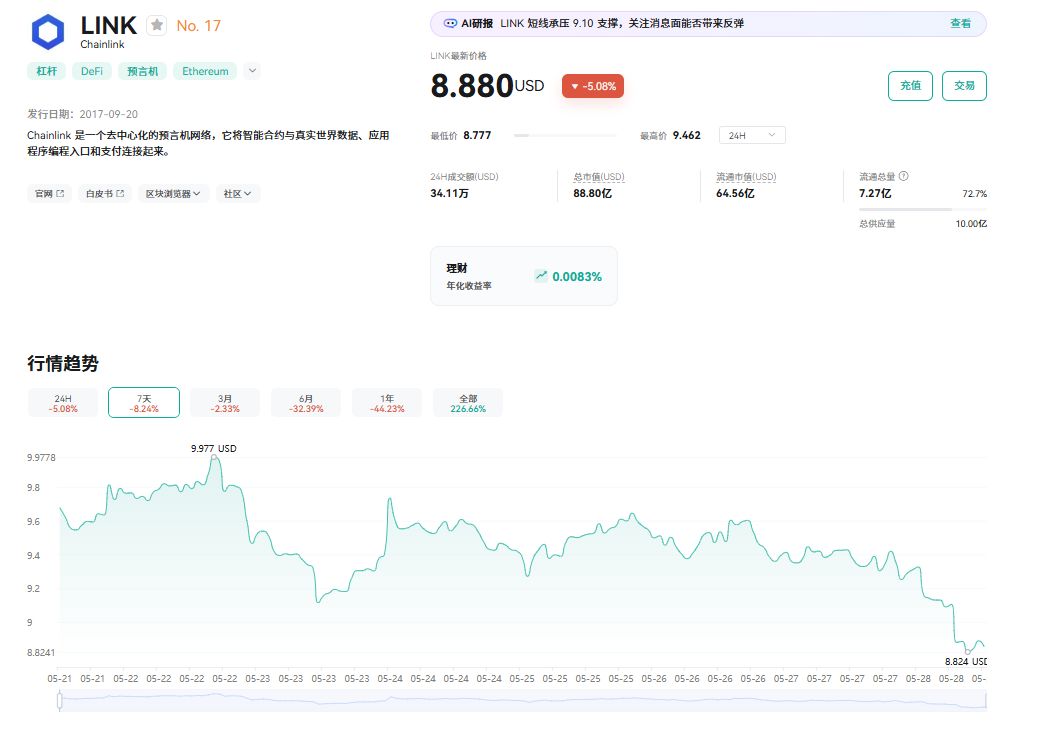Click the chart's bottom range navigator strip

click(x=522, y=701)
